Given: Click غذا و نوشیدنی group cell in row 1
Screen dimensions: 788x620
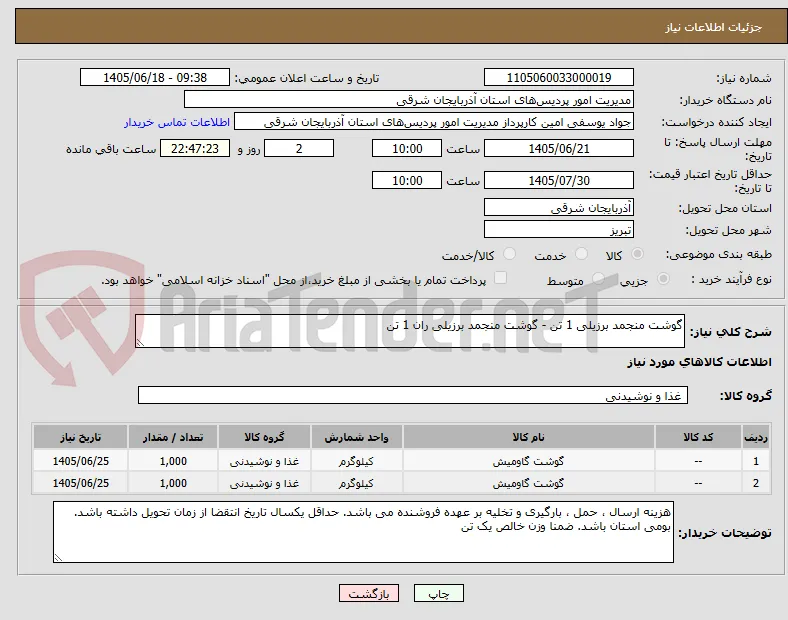Looking at the screenshot, I should (264, 461).
